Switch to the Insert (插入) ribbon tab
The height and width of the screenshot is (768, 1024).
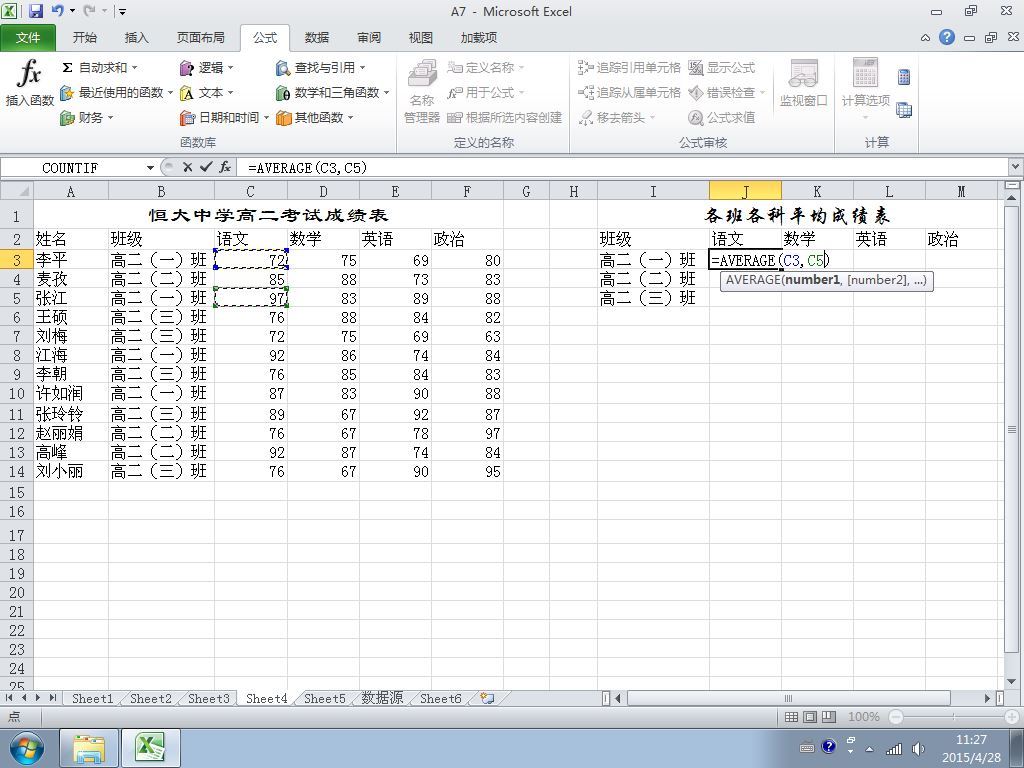point(136,38)
